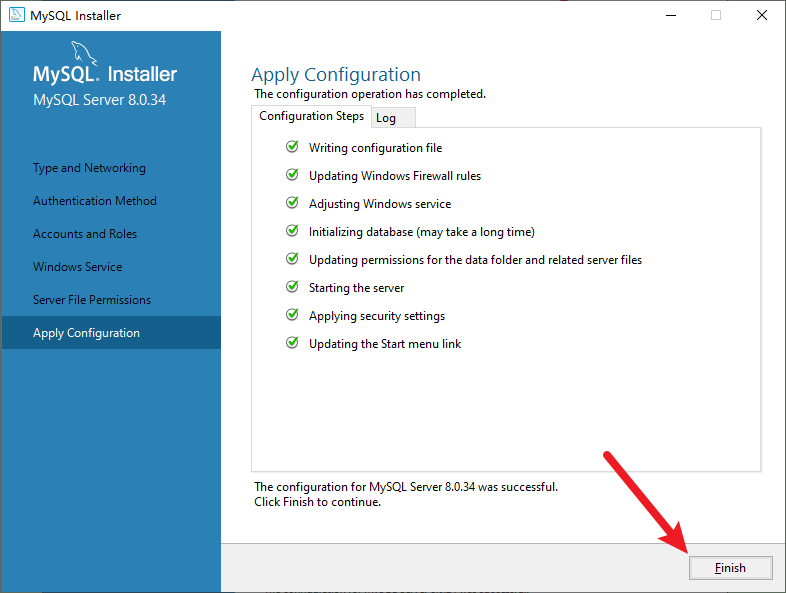Click the MySQL dolphin logo
The width and height of the screenshot is (786, 593).
click(83, 53)
